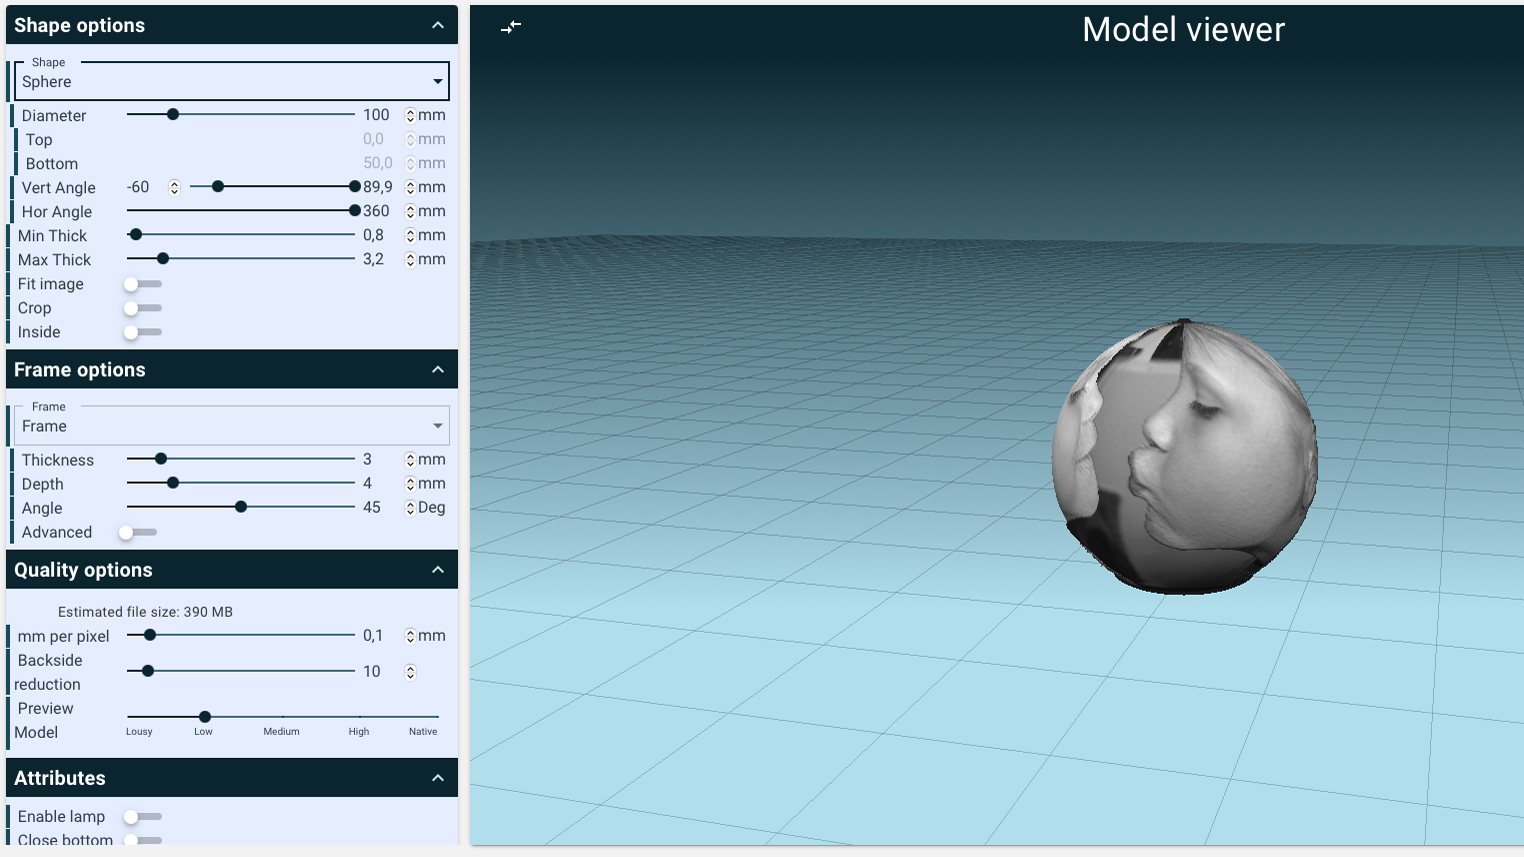1524x857 pixels.
Task: Click the frame Angle stepper arrows
Action: 410,508
